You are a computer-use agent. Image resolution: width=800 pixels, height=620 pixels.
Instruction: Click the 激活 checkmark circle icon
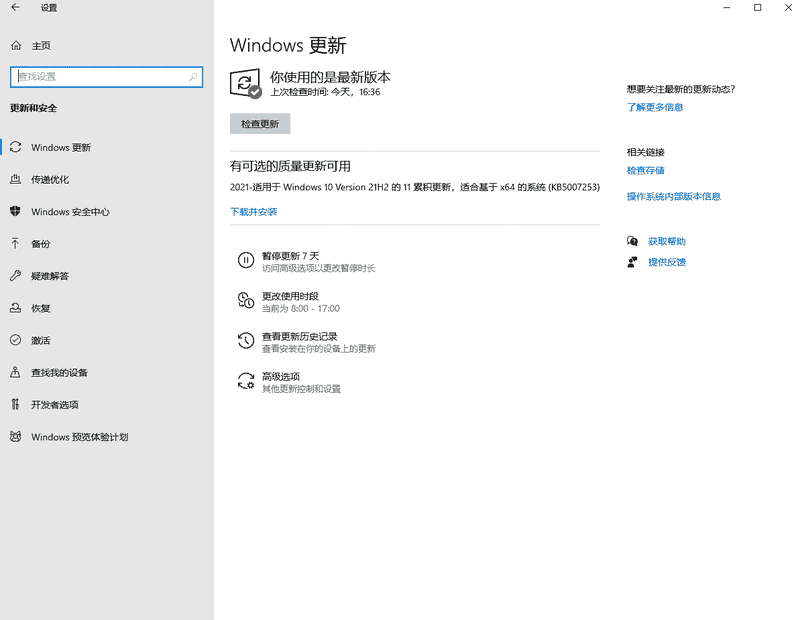(x=16, y=340)
